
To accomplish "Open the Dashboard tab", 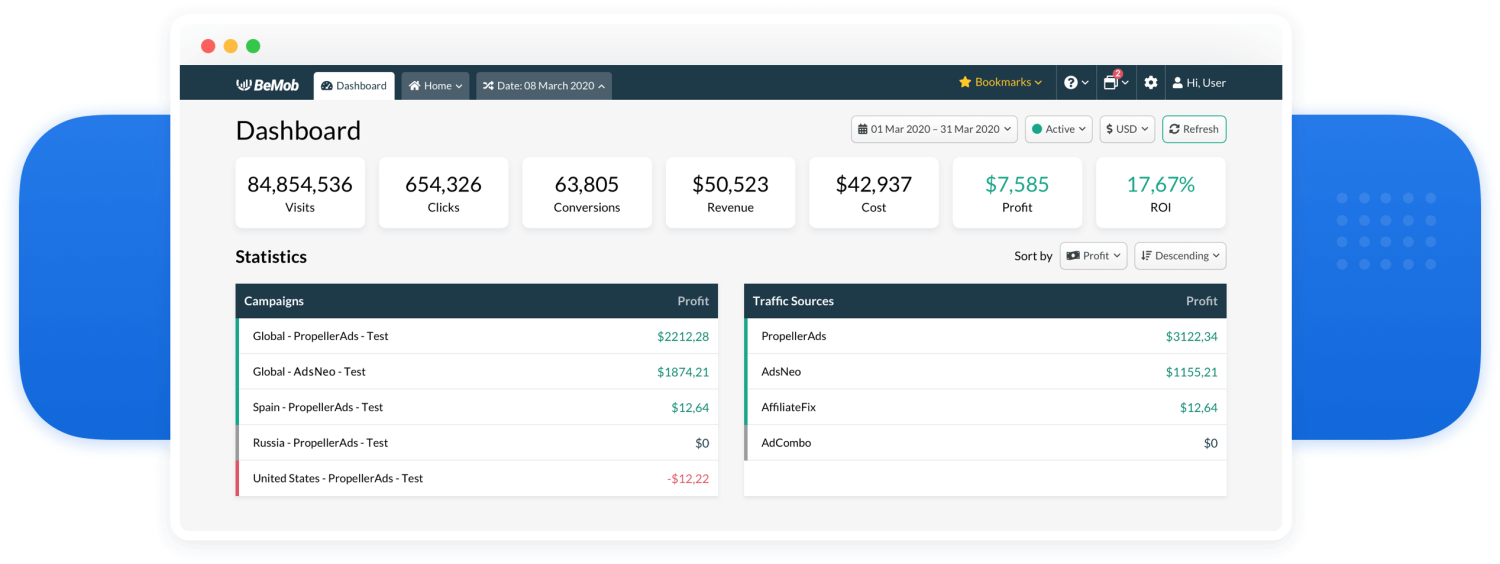I will pyautogui.click(x=354, y=86).
